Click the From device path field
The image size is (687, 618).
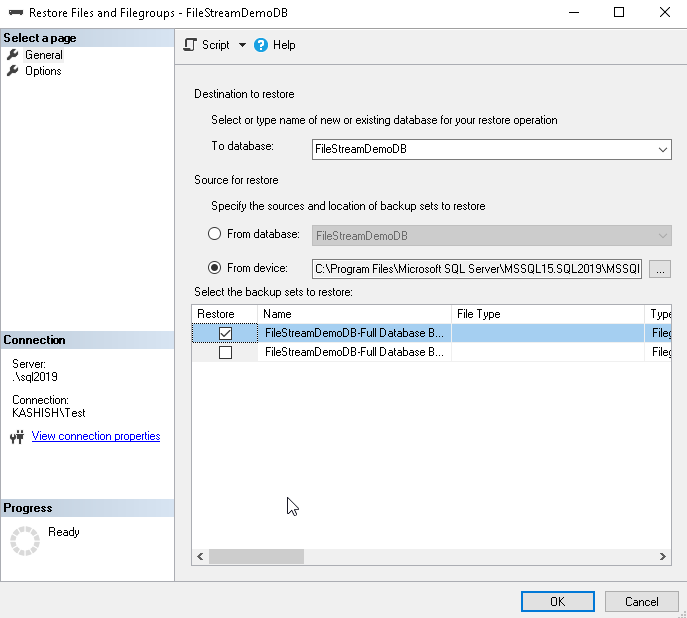click(x=477, y=268)
